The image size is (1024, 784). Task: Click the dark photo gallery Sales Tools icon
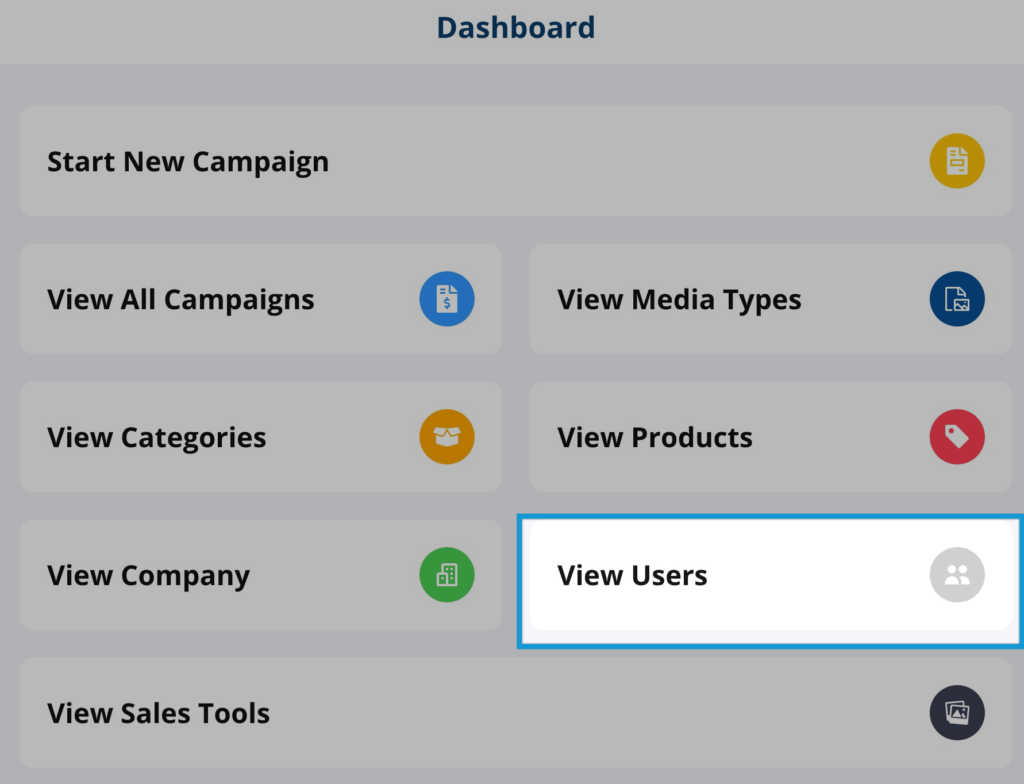pyautogui.click(x=957, y=712)
